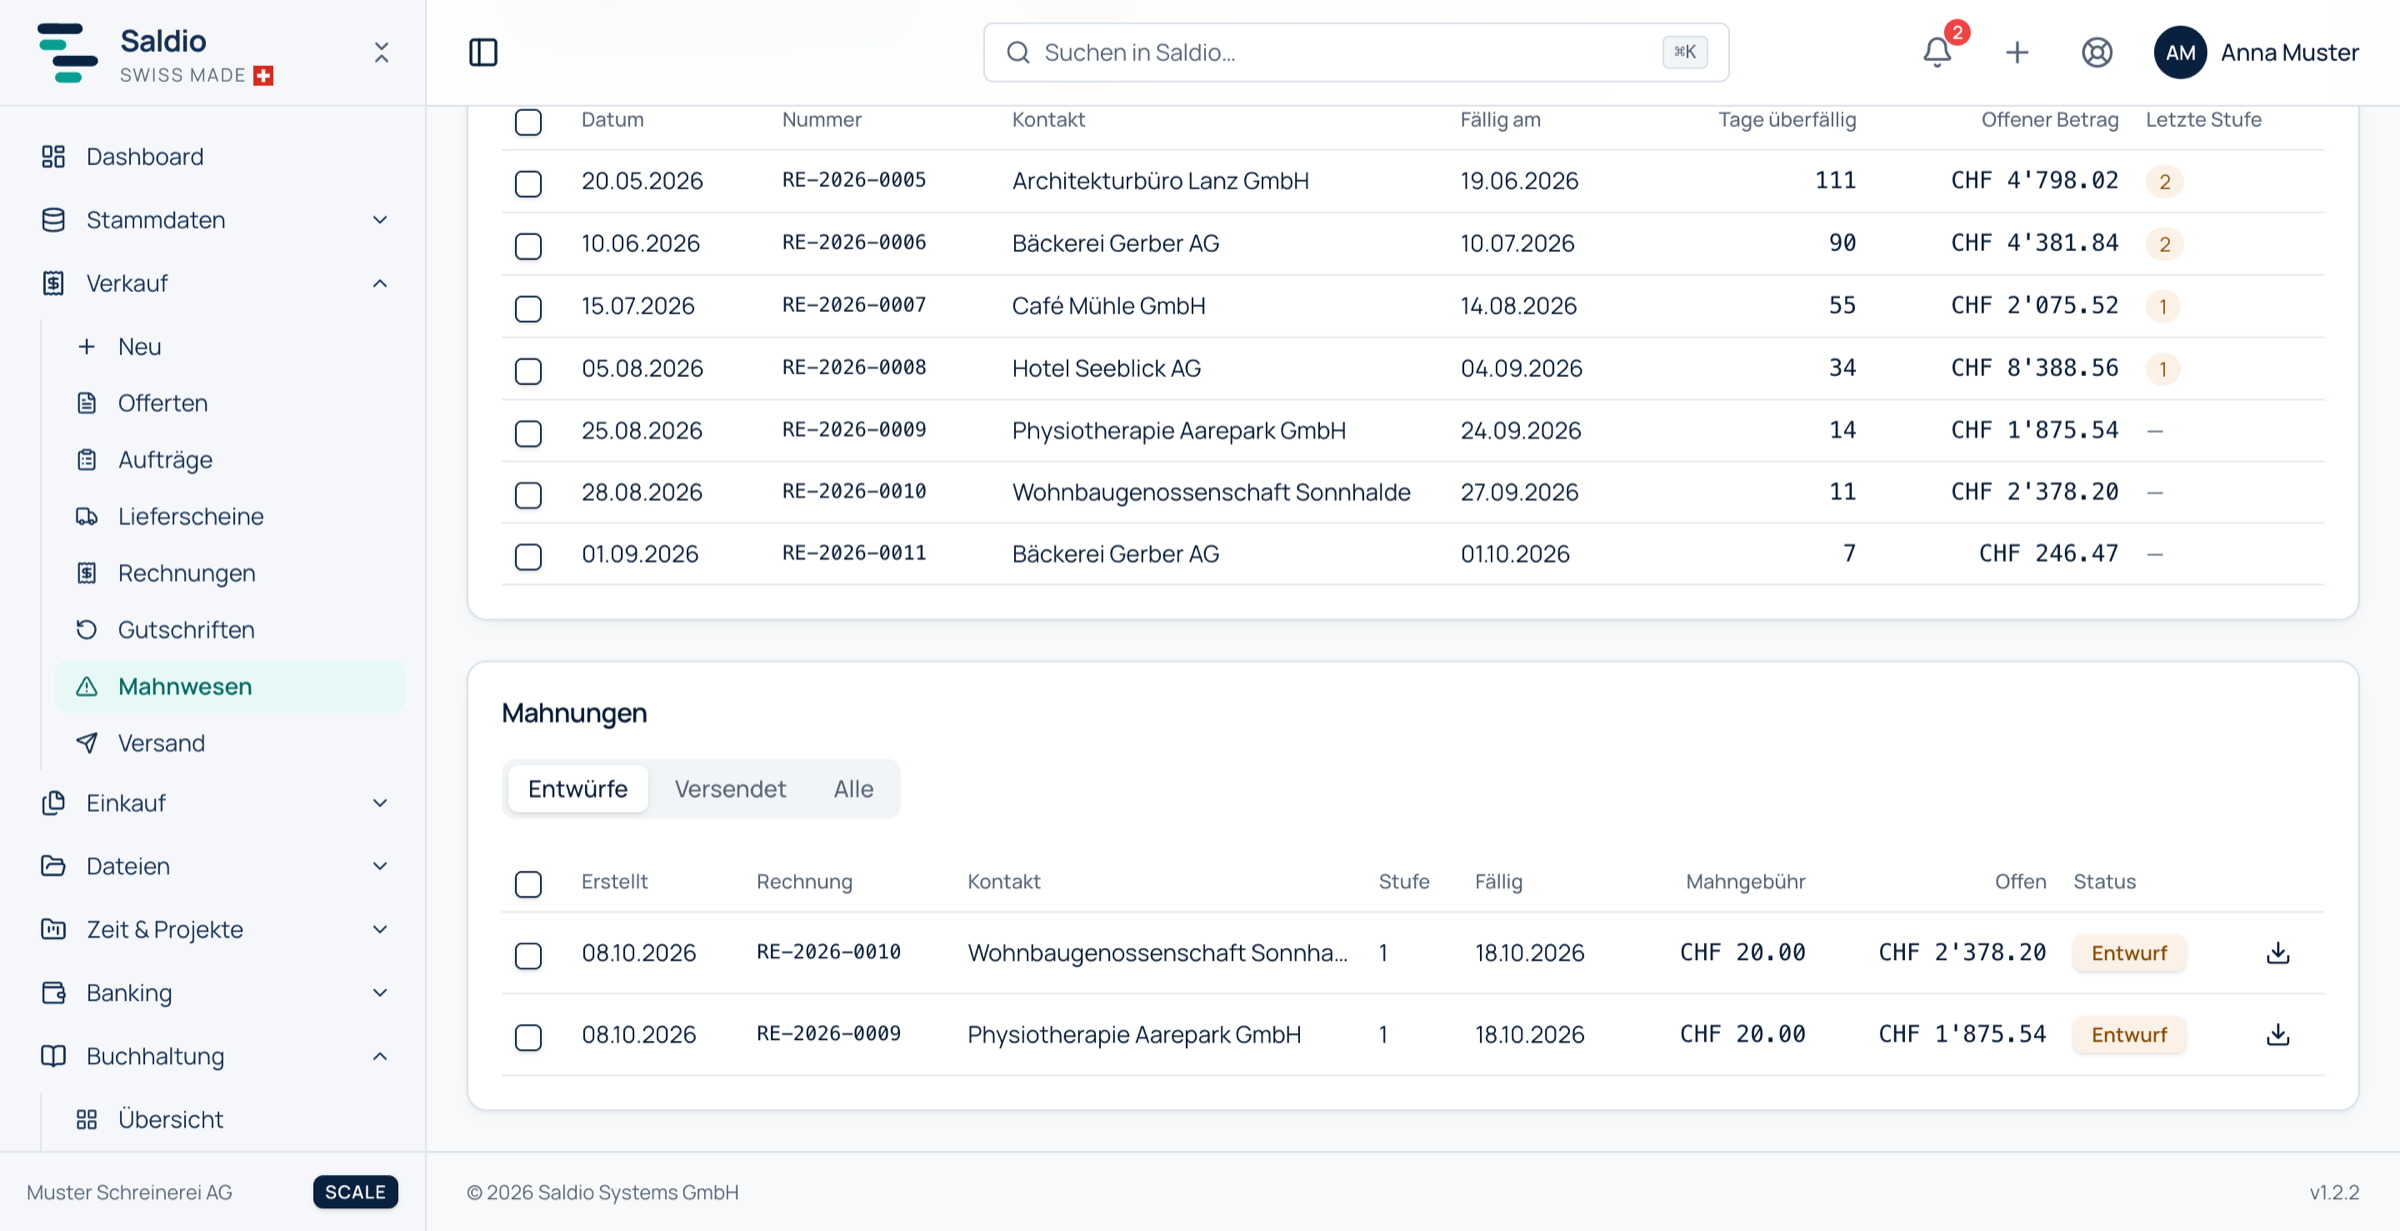Select all overdue invoices via the header checkbox
Screen dimensions: 2400x1231
click(528, 122)
